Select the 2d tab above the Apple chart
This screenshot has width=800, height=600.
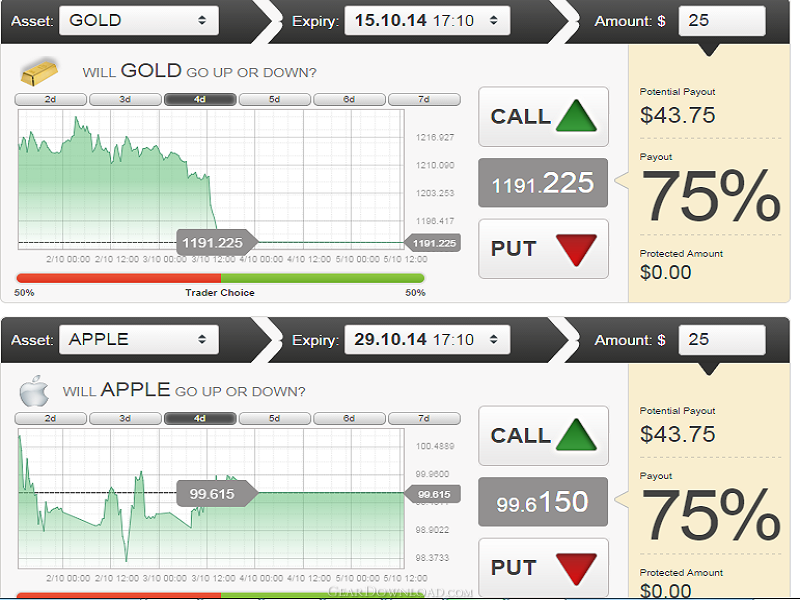pos(51,418)
